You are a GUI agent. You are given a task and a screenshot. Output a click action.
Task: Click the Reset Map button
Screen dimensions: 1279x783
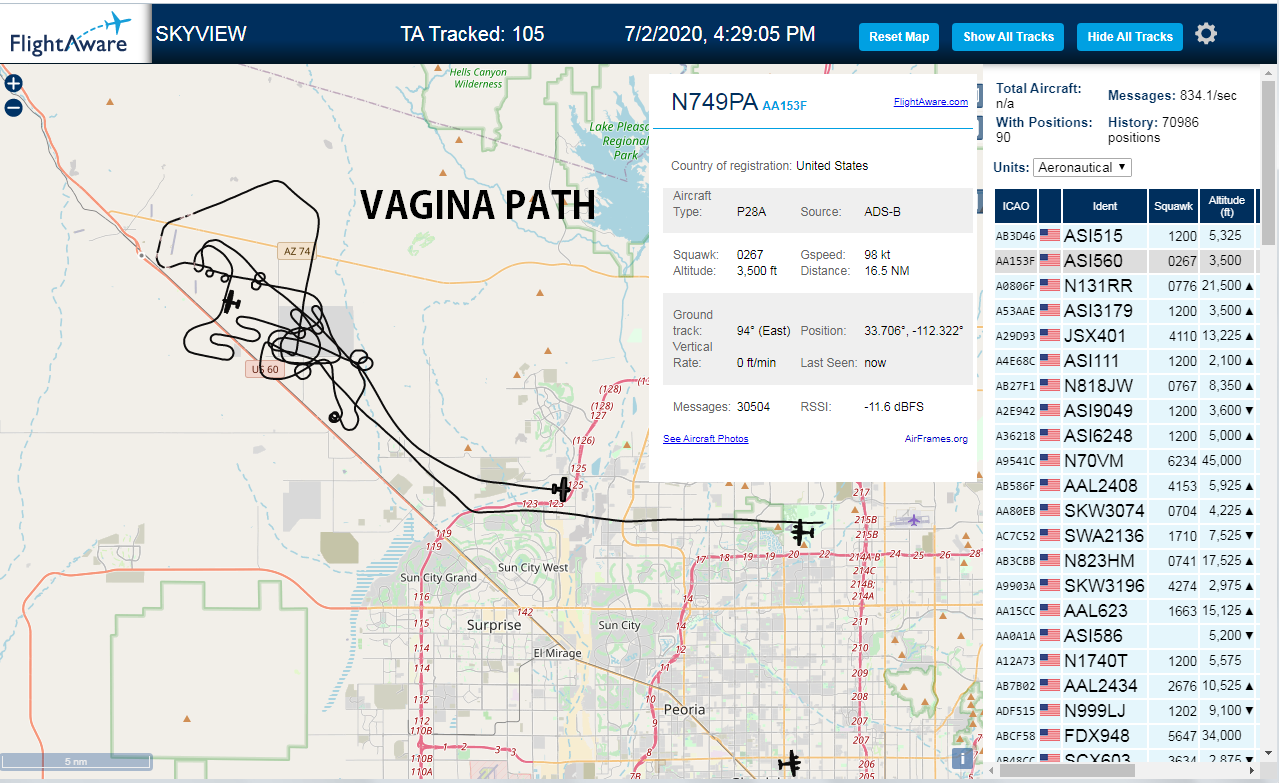click(899, 37)
